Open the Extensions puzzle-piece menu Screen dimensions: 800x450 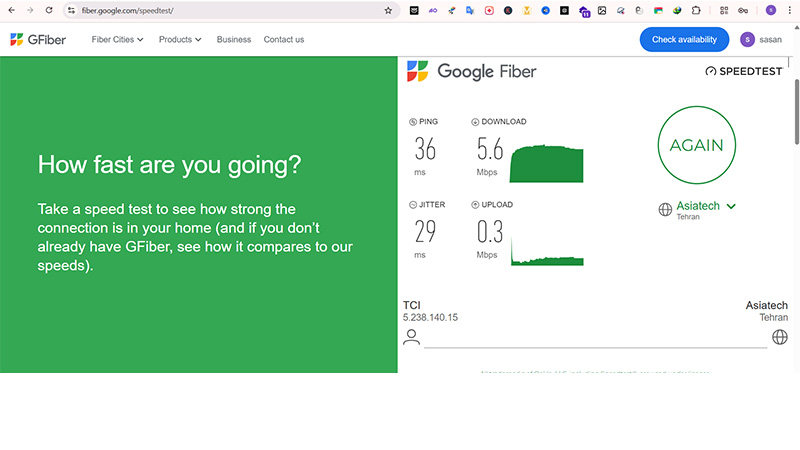(x=696, y=10)
